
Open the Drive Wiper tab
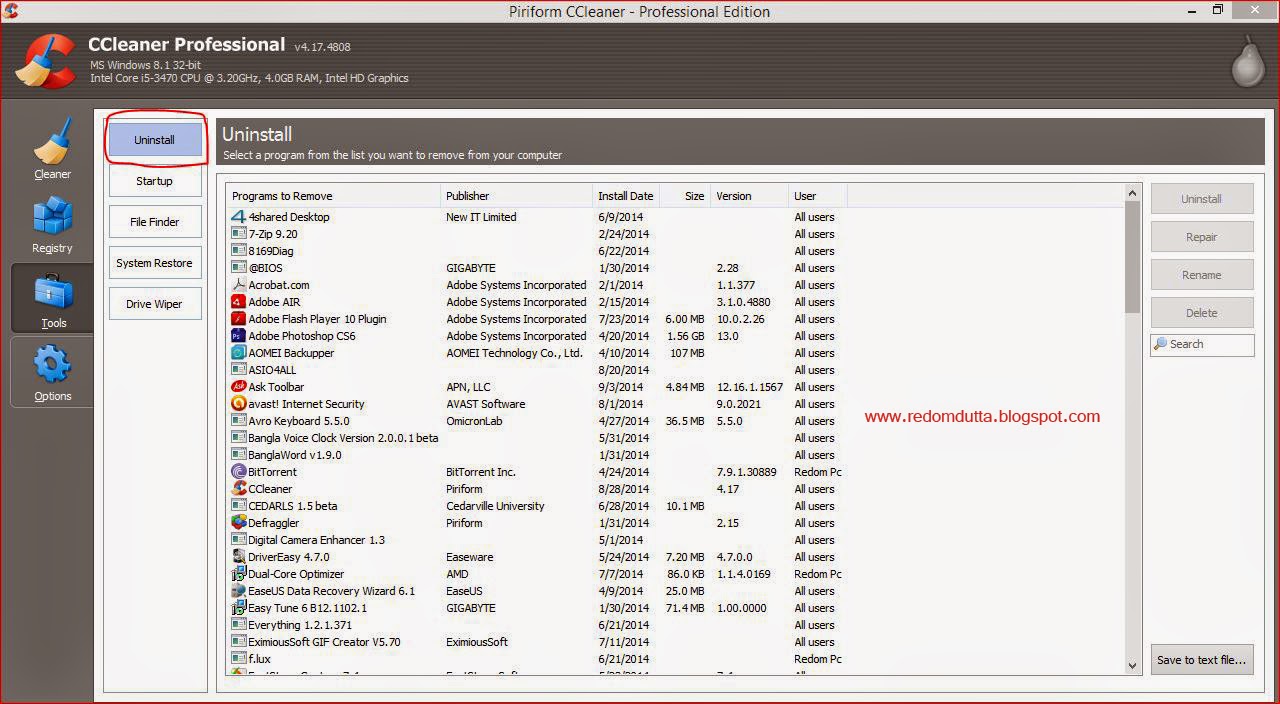click(x=155, y=304)
